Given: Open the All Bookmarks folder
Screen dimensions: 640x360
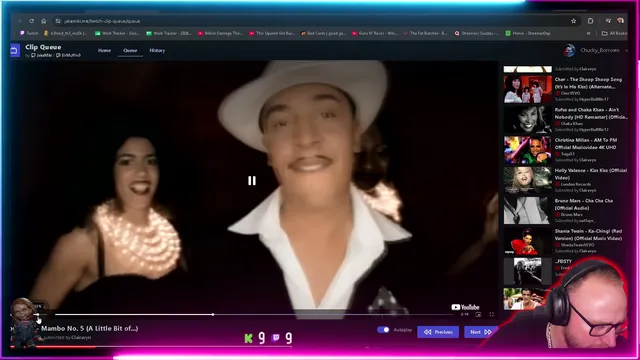Looking at the screenshot, I should tap(614, 33).
